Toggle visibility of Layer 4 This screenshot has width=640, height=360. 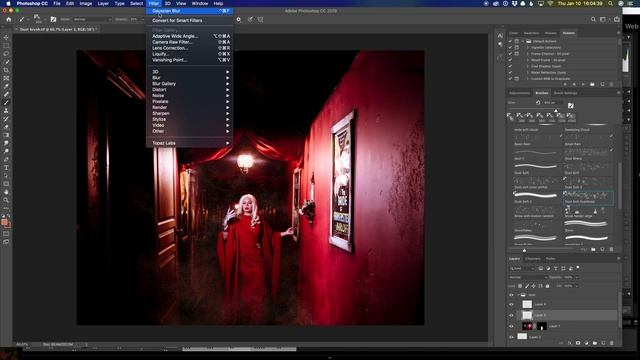[x=511, y=304]
